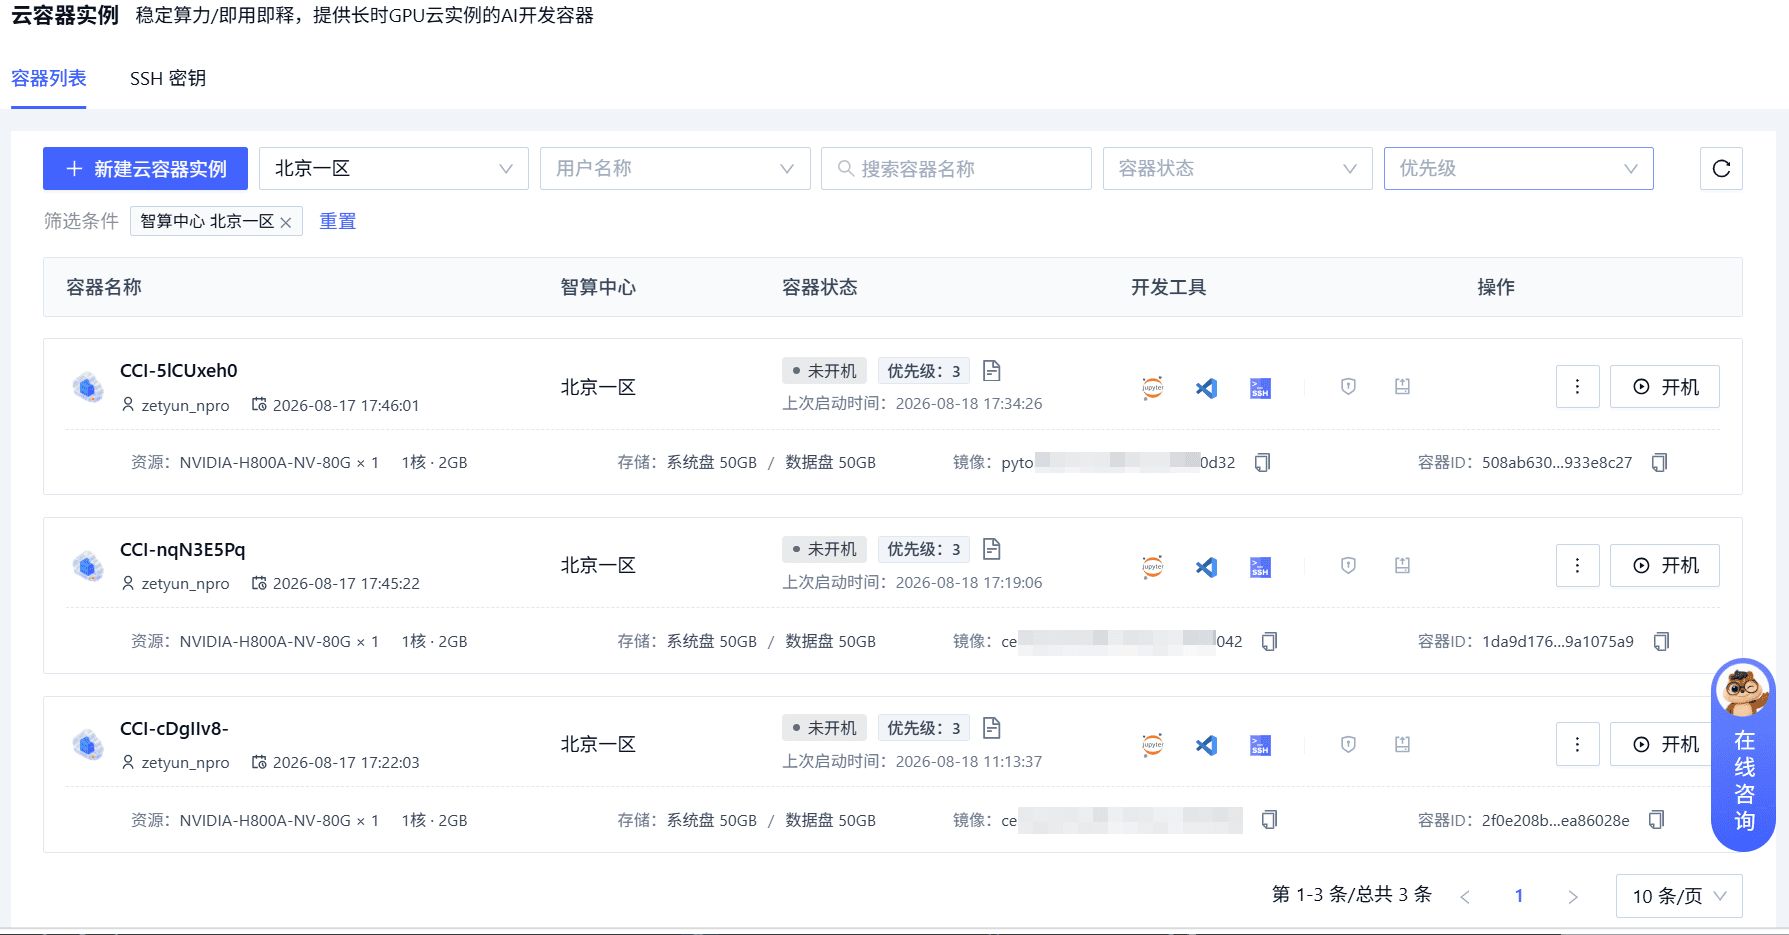Screen dimensions: 1789x935
Task: Focus the 搜索容器名称 search field
Action: click(956, 169)
